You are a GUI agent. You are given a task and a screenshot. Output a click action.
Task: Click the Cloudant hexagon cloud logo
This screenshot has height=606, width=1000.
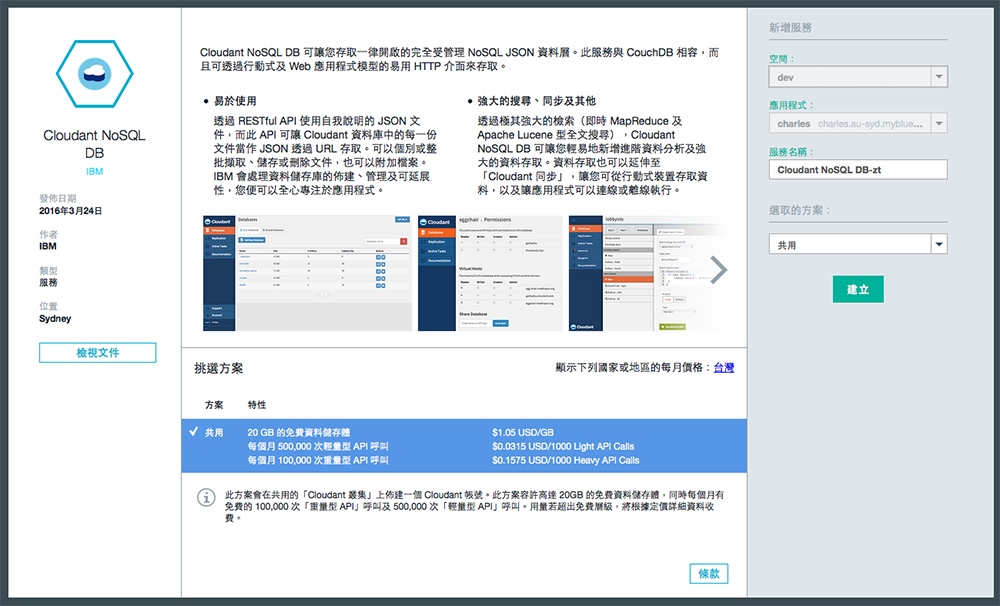91,73
